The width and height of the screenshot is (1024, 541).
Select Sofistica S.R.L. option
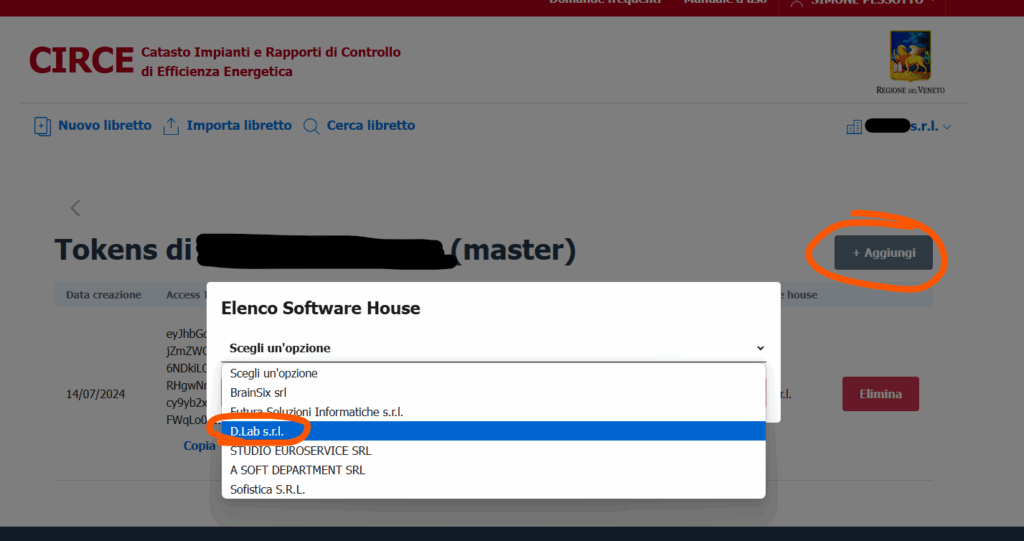(x=494, y=489)
